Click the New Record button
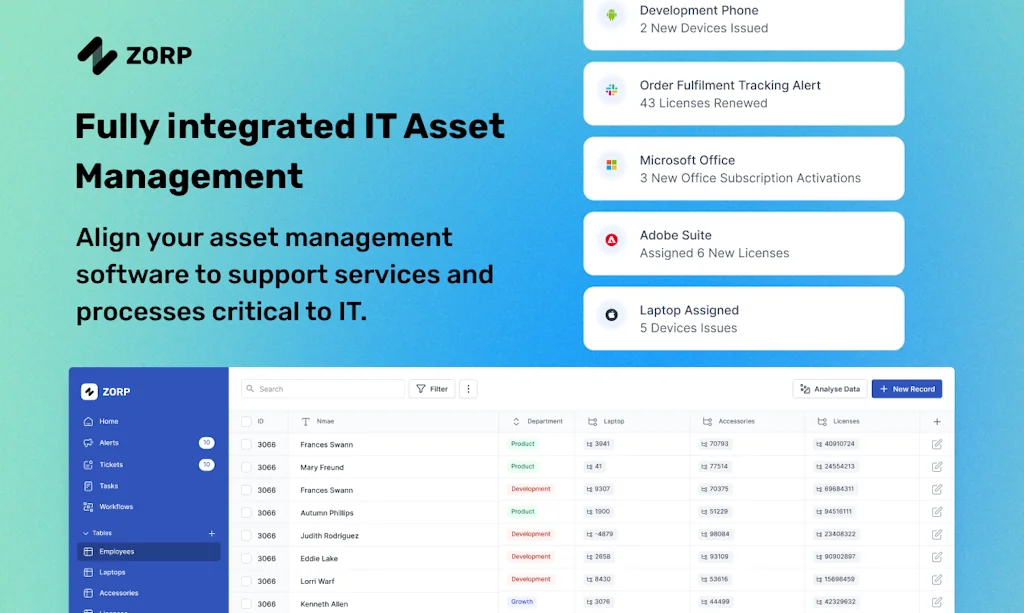Viewport: 1024px width, 613px height. click(x=906, y=389)
